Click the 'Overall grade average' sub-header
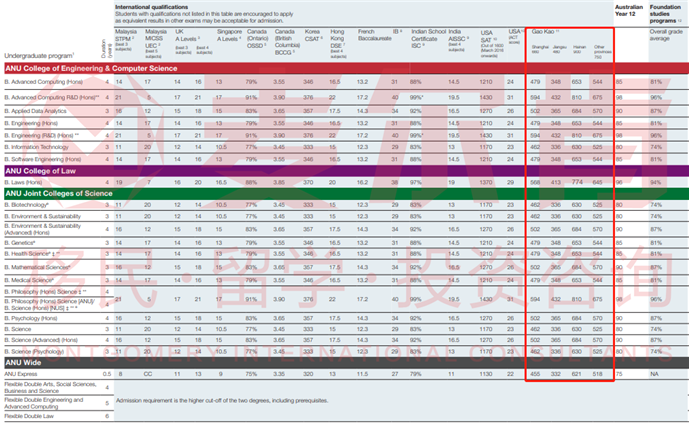 666,35
